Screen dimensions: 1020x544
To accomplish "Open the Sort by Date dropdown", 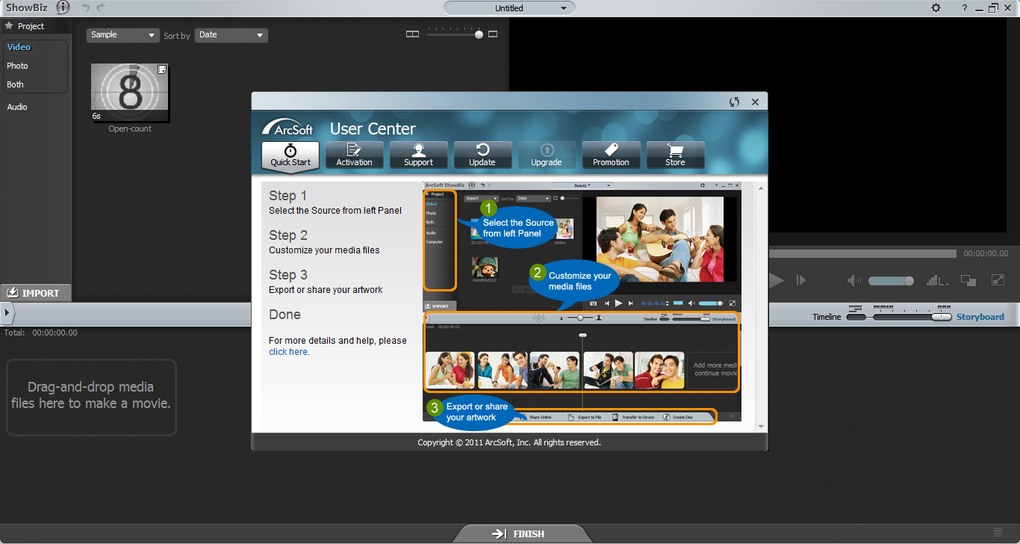I will pyautogui.click(x=232, y=35).
